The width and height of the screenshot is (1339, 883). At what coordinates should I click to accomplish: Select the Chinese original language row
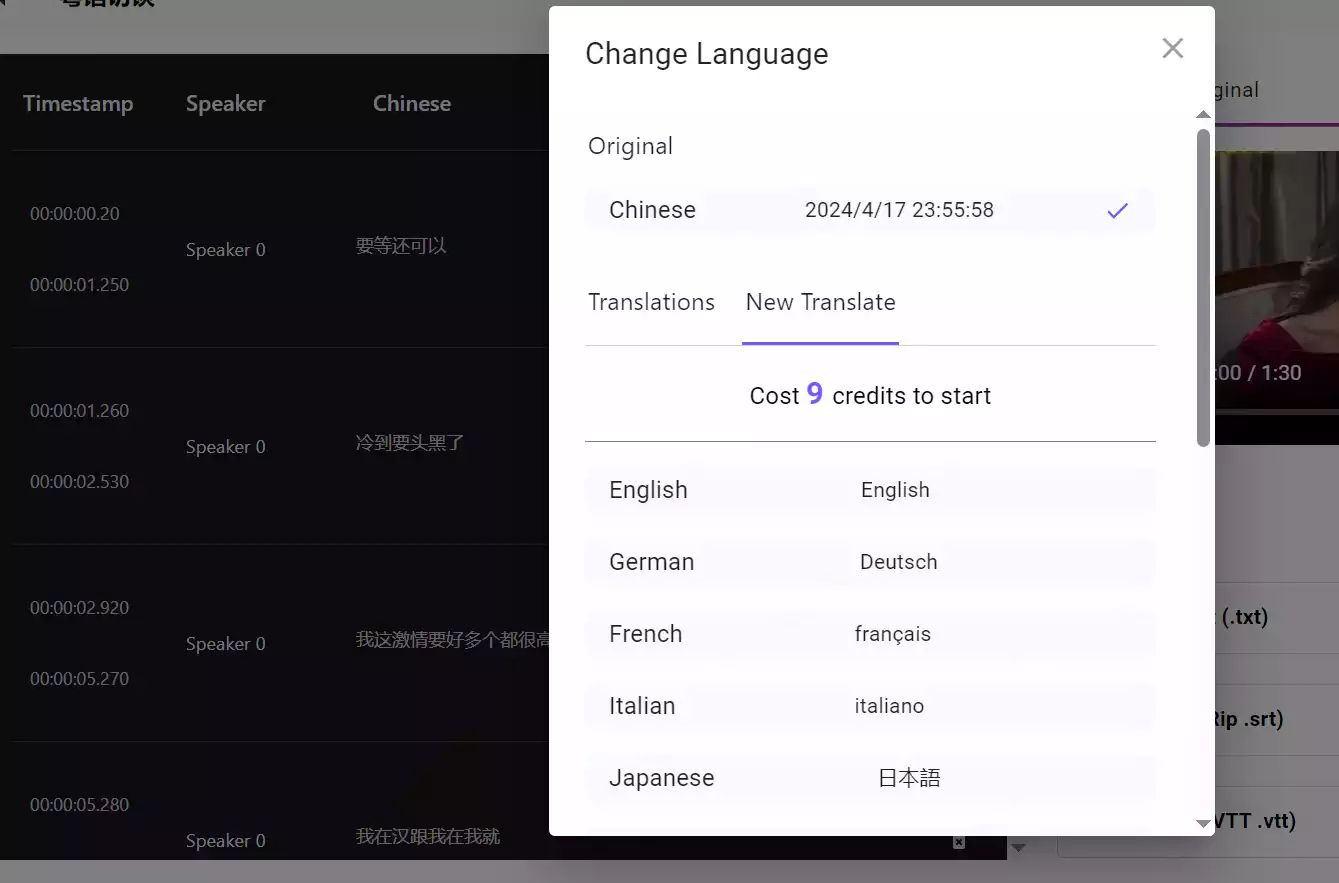tap(869, 210)
